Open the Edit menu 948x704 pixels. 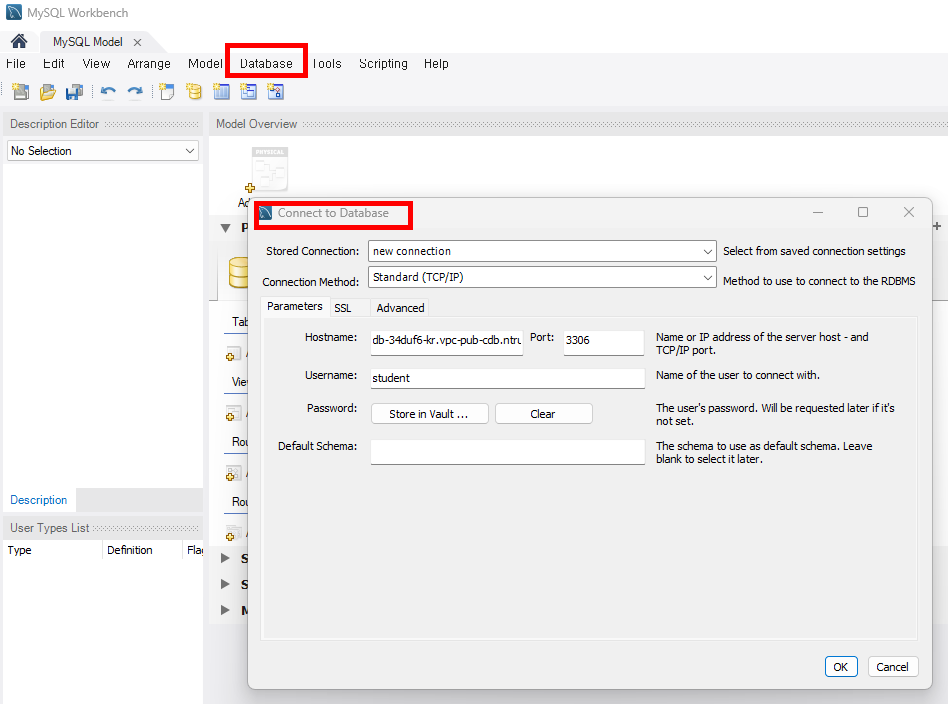pyautogui.click(x=53, y=64)
